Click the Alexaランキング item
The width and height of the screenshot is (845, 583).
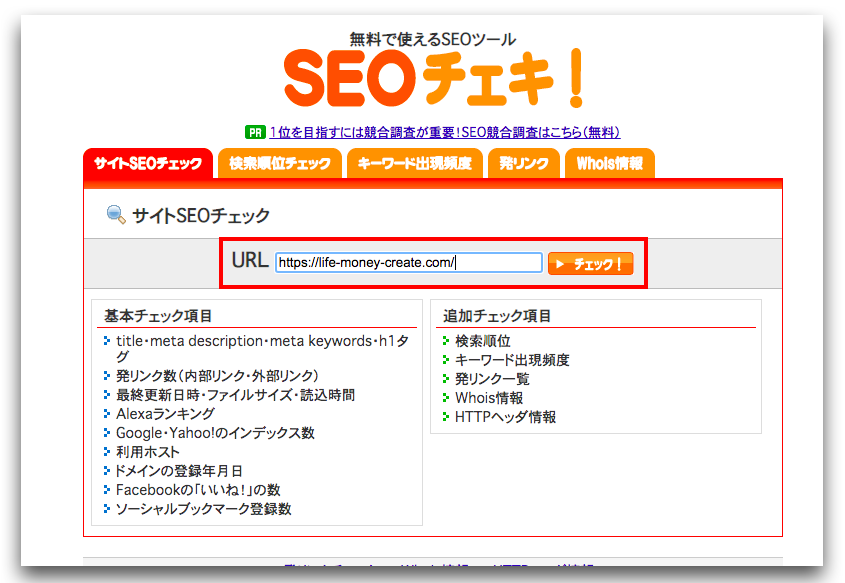click(165, 414)
